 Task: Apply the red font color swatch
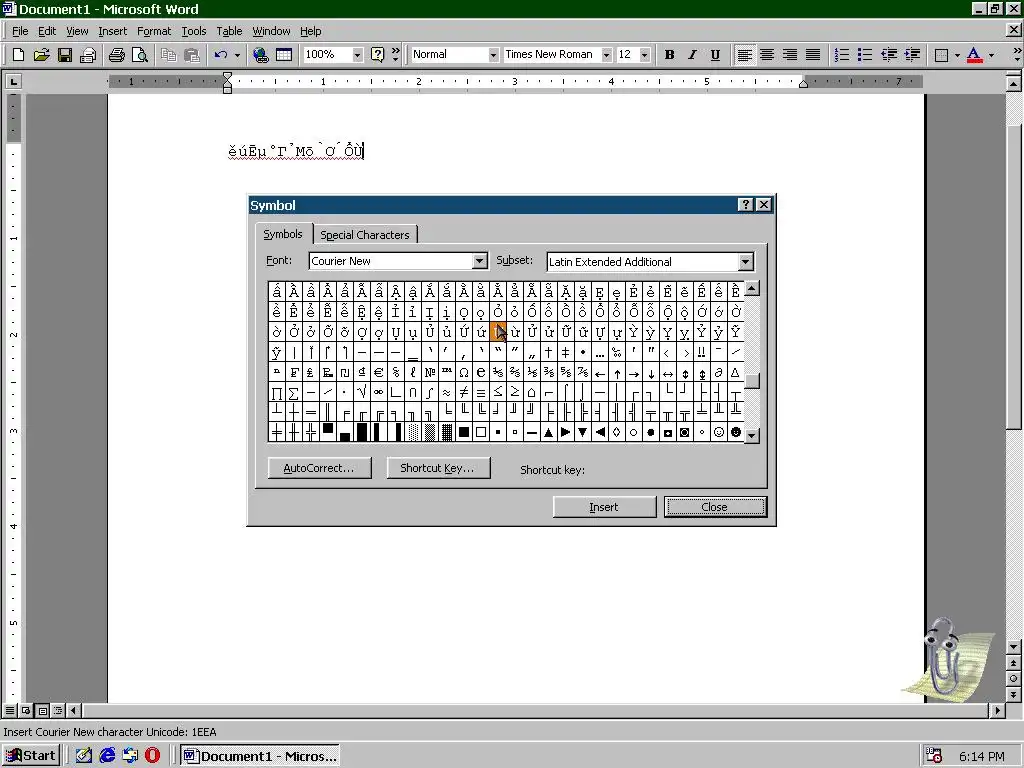974,55
